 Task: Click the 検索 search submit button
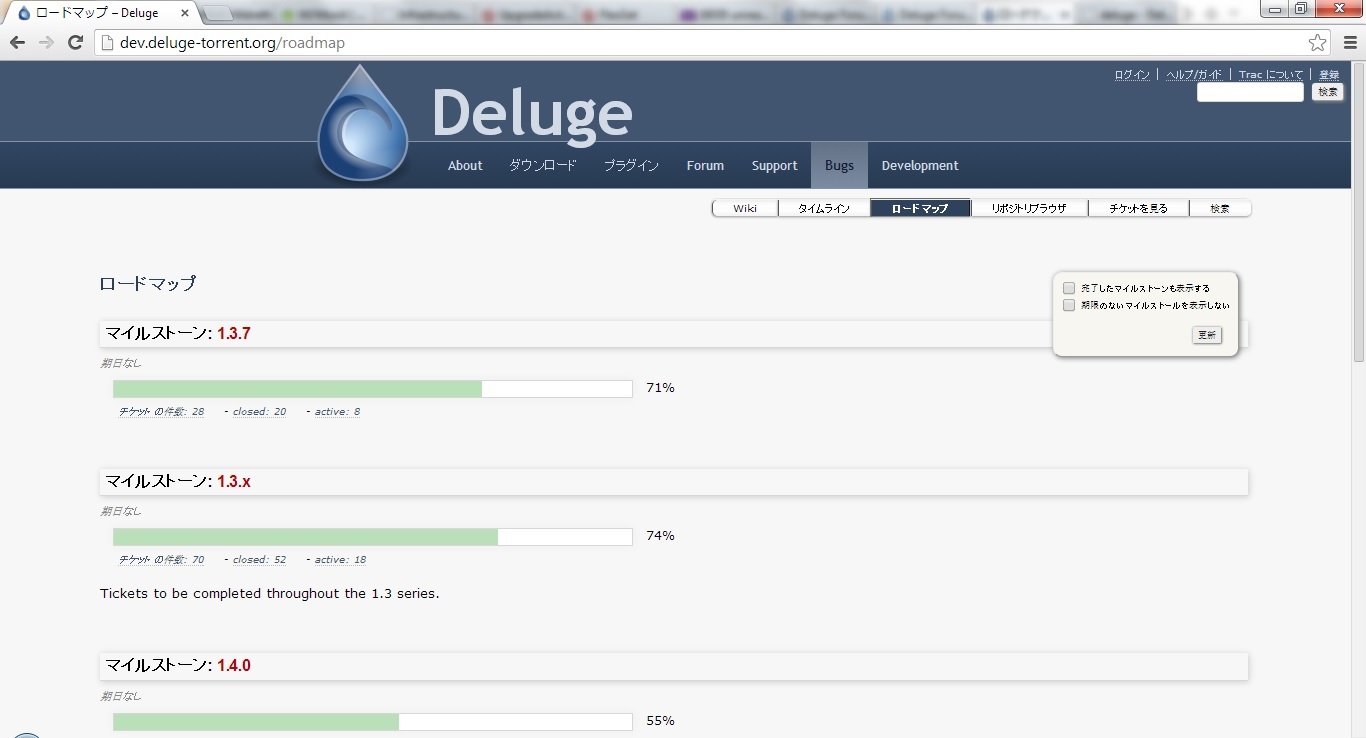[x=1327, y=92]
